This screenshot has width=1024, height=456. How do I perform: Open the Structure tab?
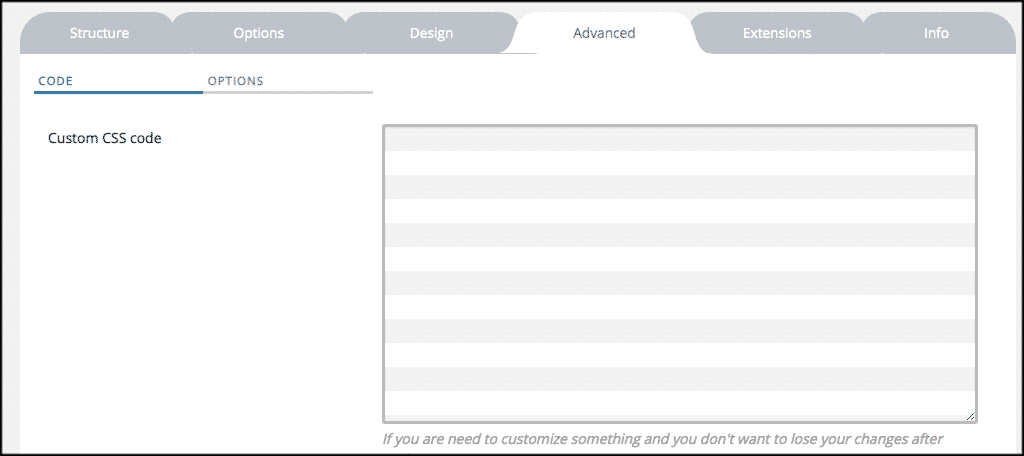[x=99, y=33]
